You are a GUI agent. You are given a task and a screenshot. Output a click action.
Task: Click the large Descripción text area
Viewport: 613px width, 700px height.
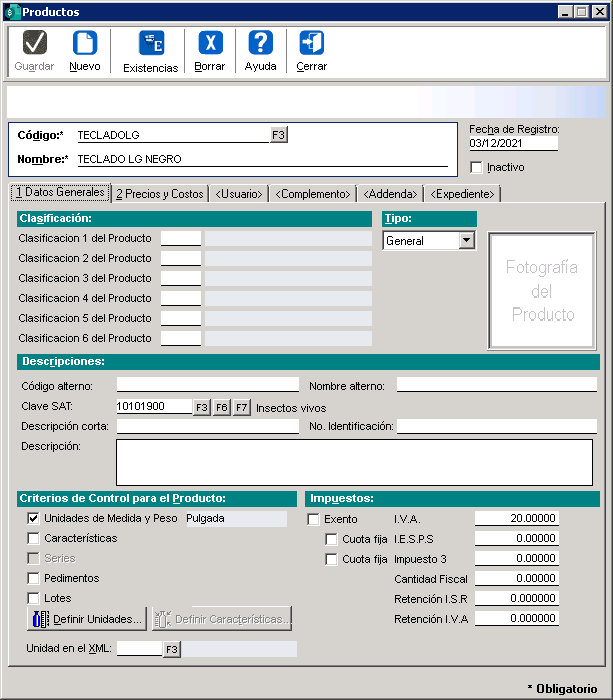(x=354, y=462)
